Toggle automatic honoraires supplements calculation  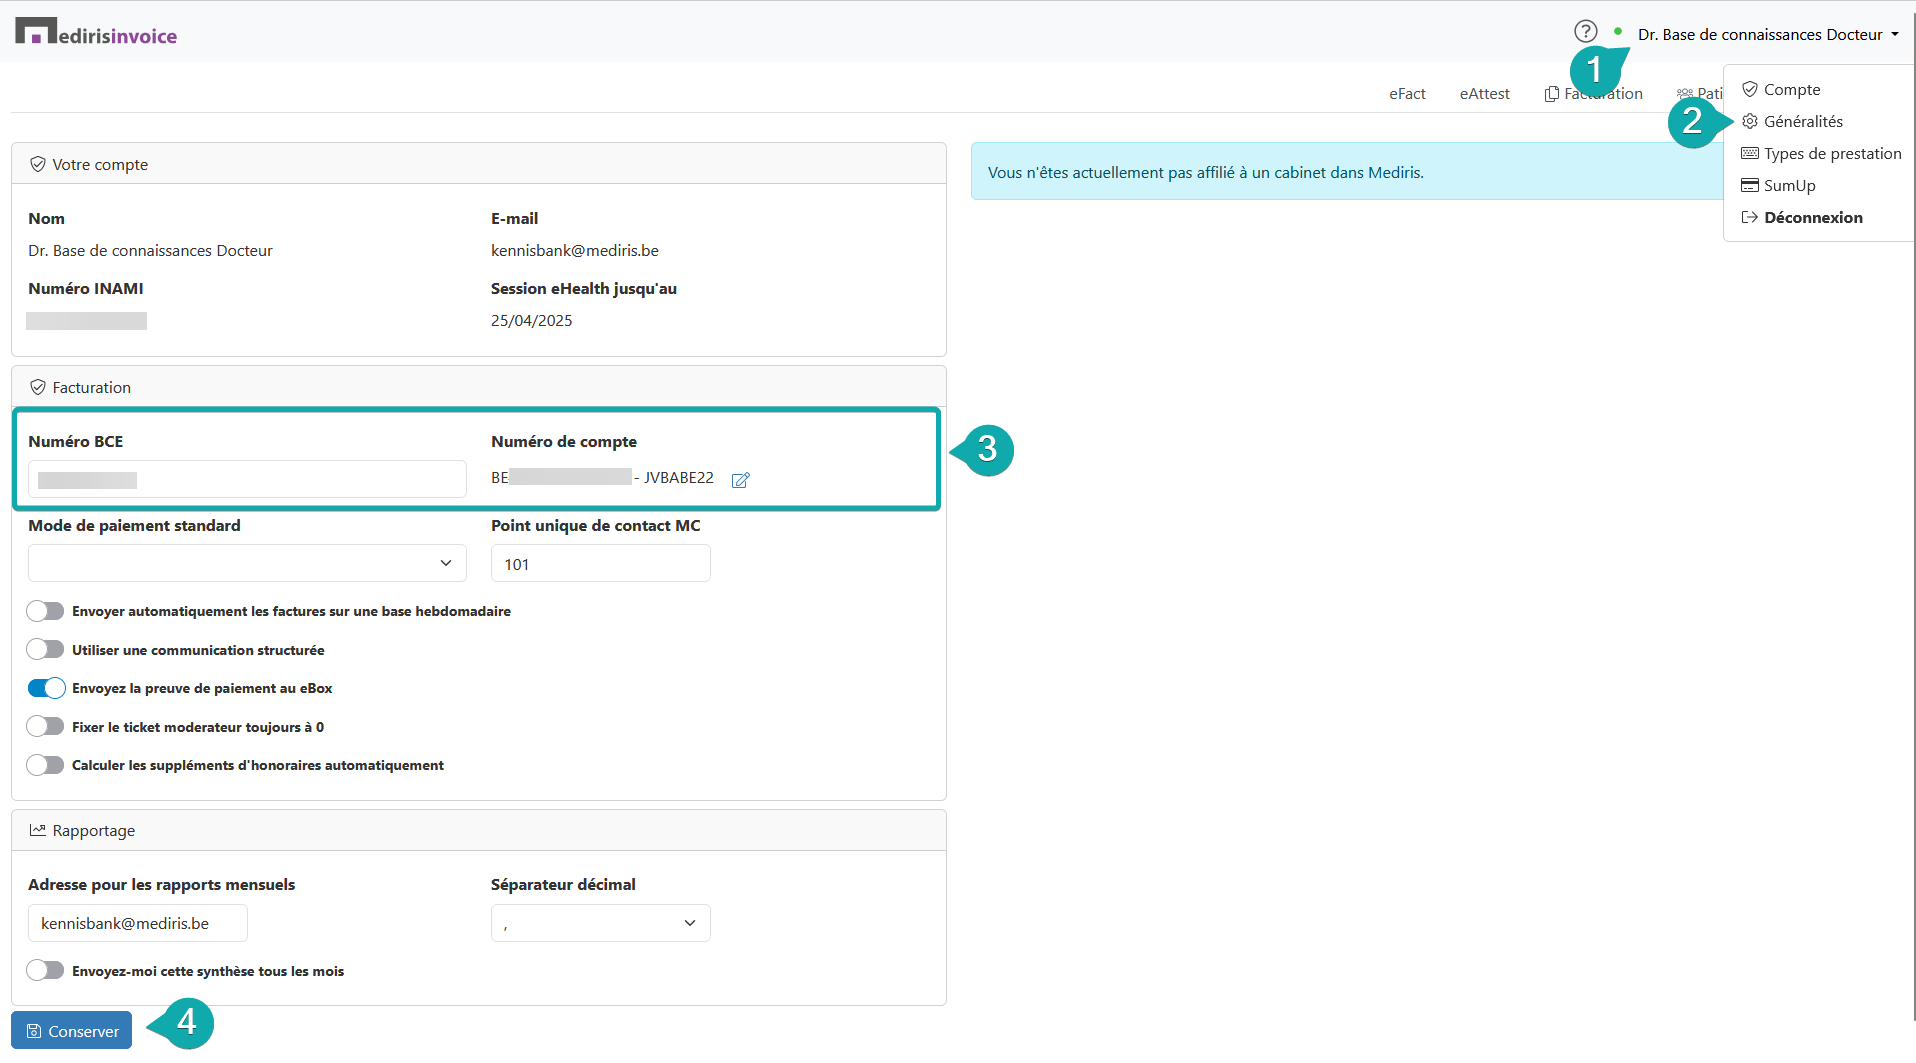pos(46,765)
